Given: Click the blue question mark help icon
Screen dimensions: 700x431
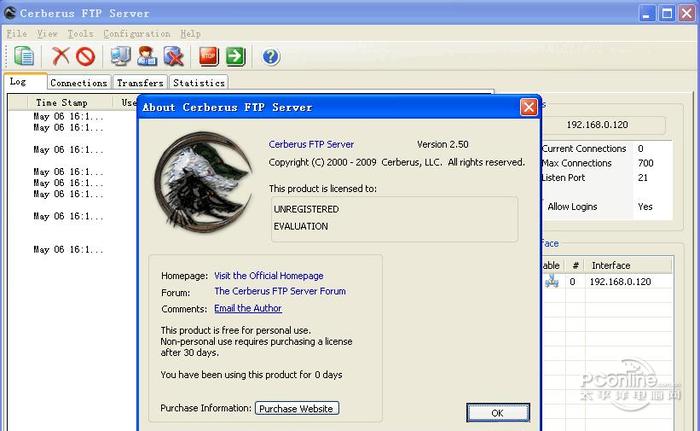Looking at the screenshot, I should click(271, 57).
